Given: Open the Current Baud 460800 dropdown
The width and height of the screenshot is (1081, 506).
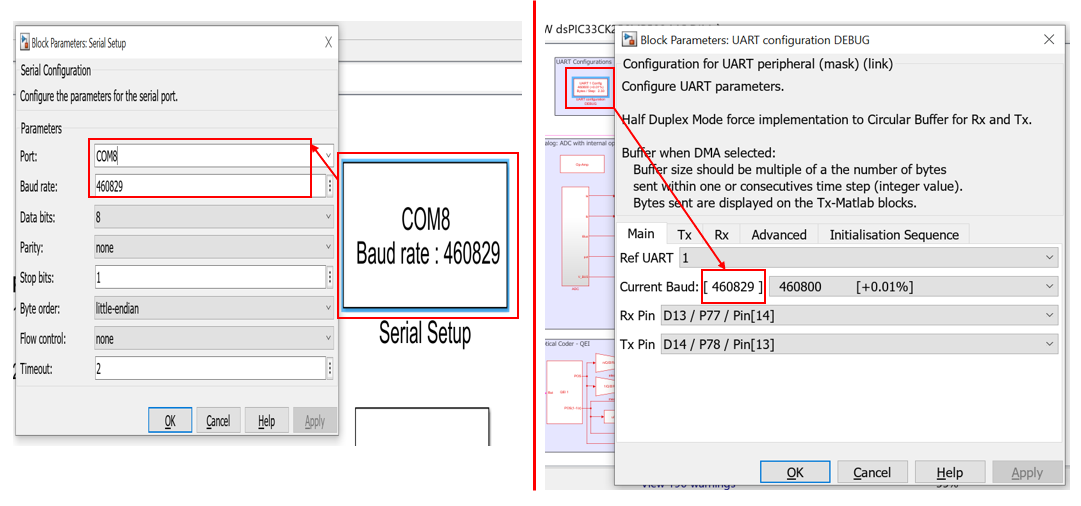Looking at the screenshot, I should (913, 286).
